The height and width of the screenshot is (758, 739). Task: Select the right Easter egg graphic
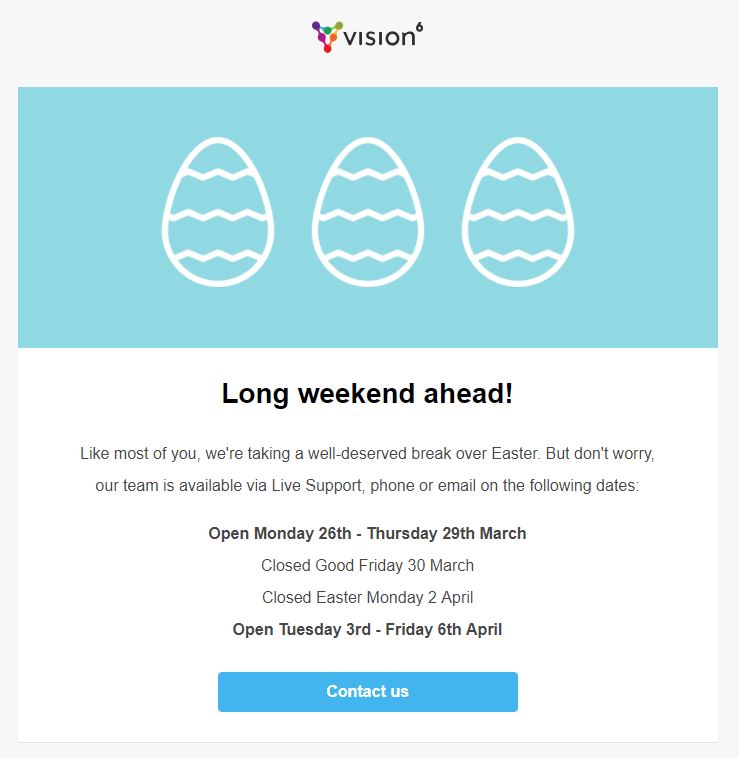[x=518, y=212]
